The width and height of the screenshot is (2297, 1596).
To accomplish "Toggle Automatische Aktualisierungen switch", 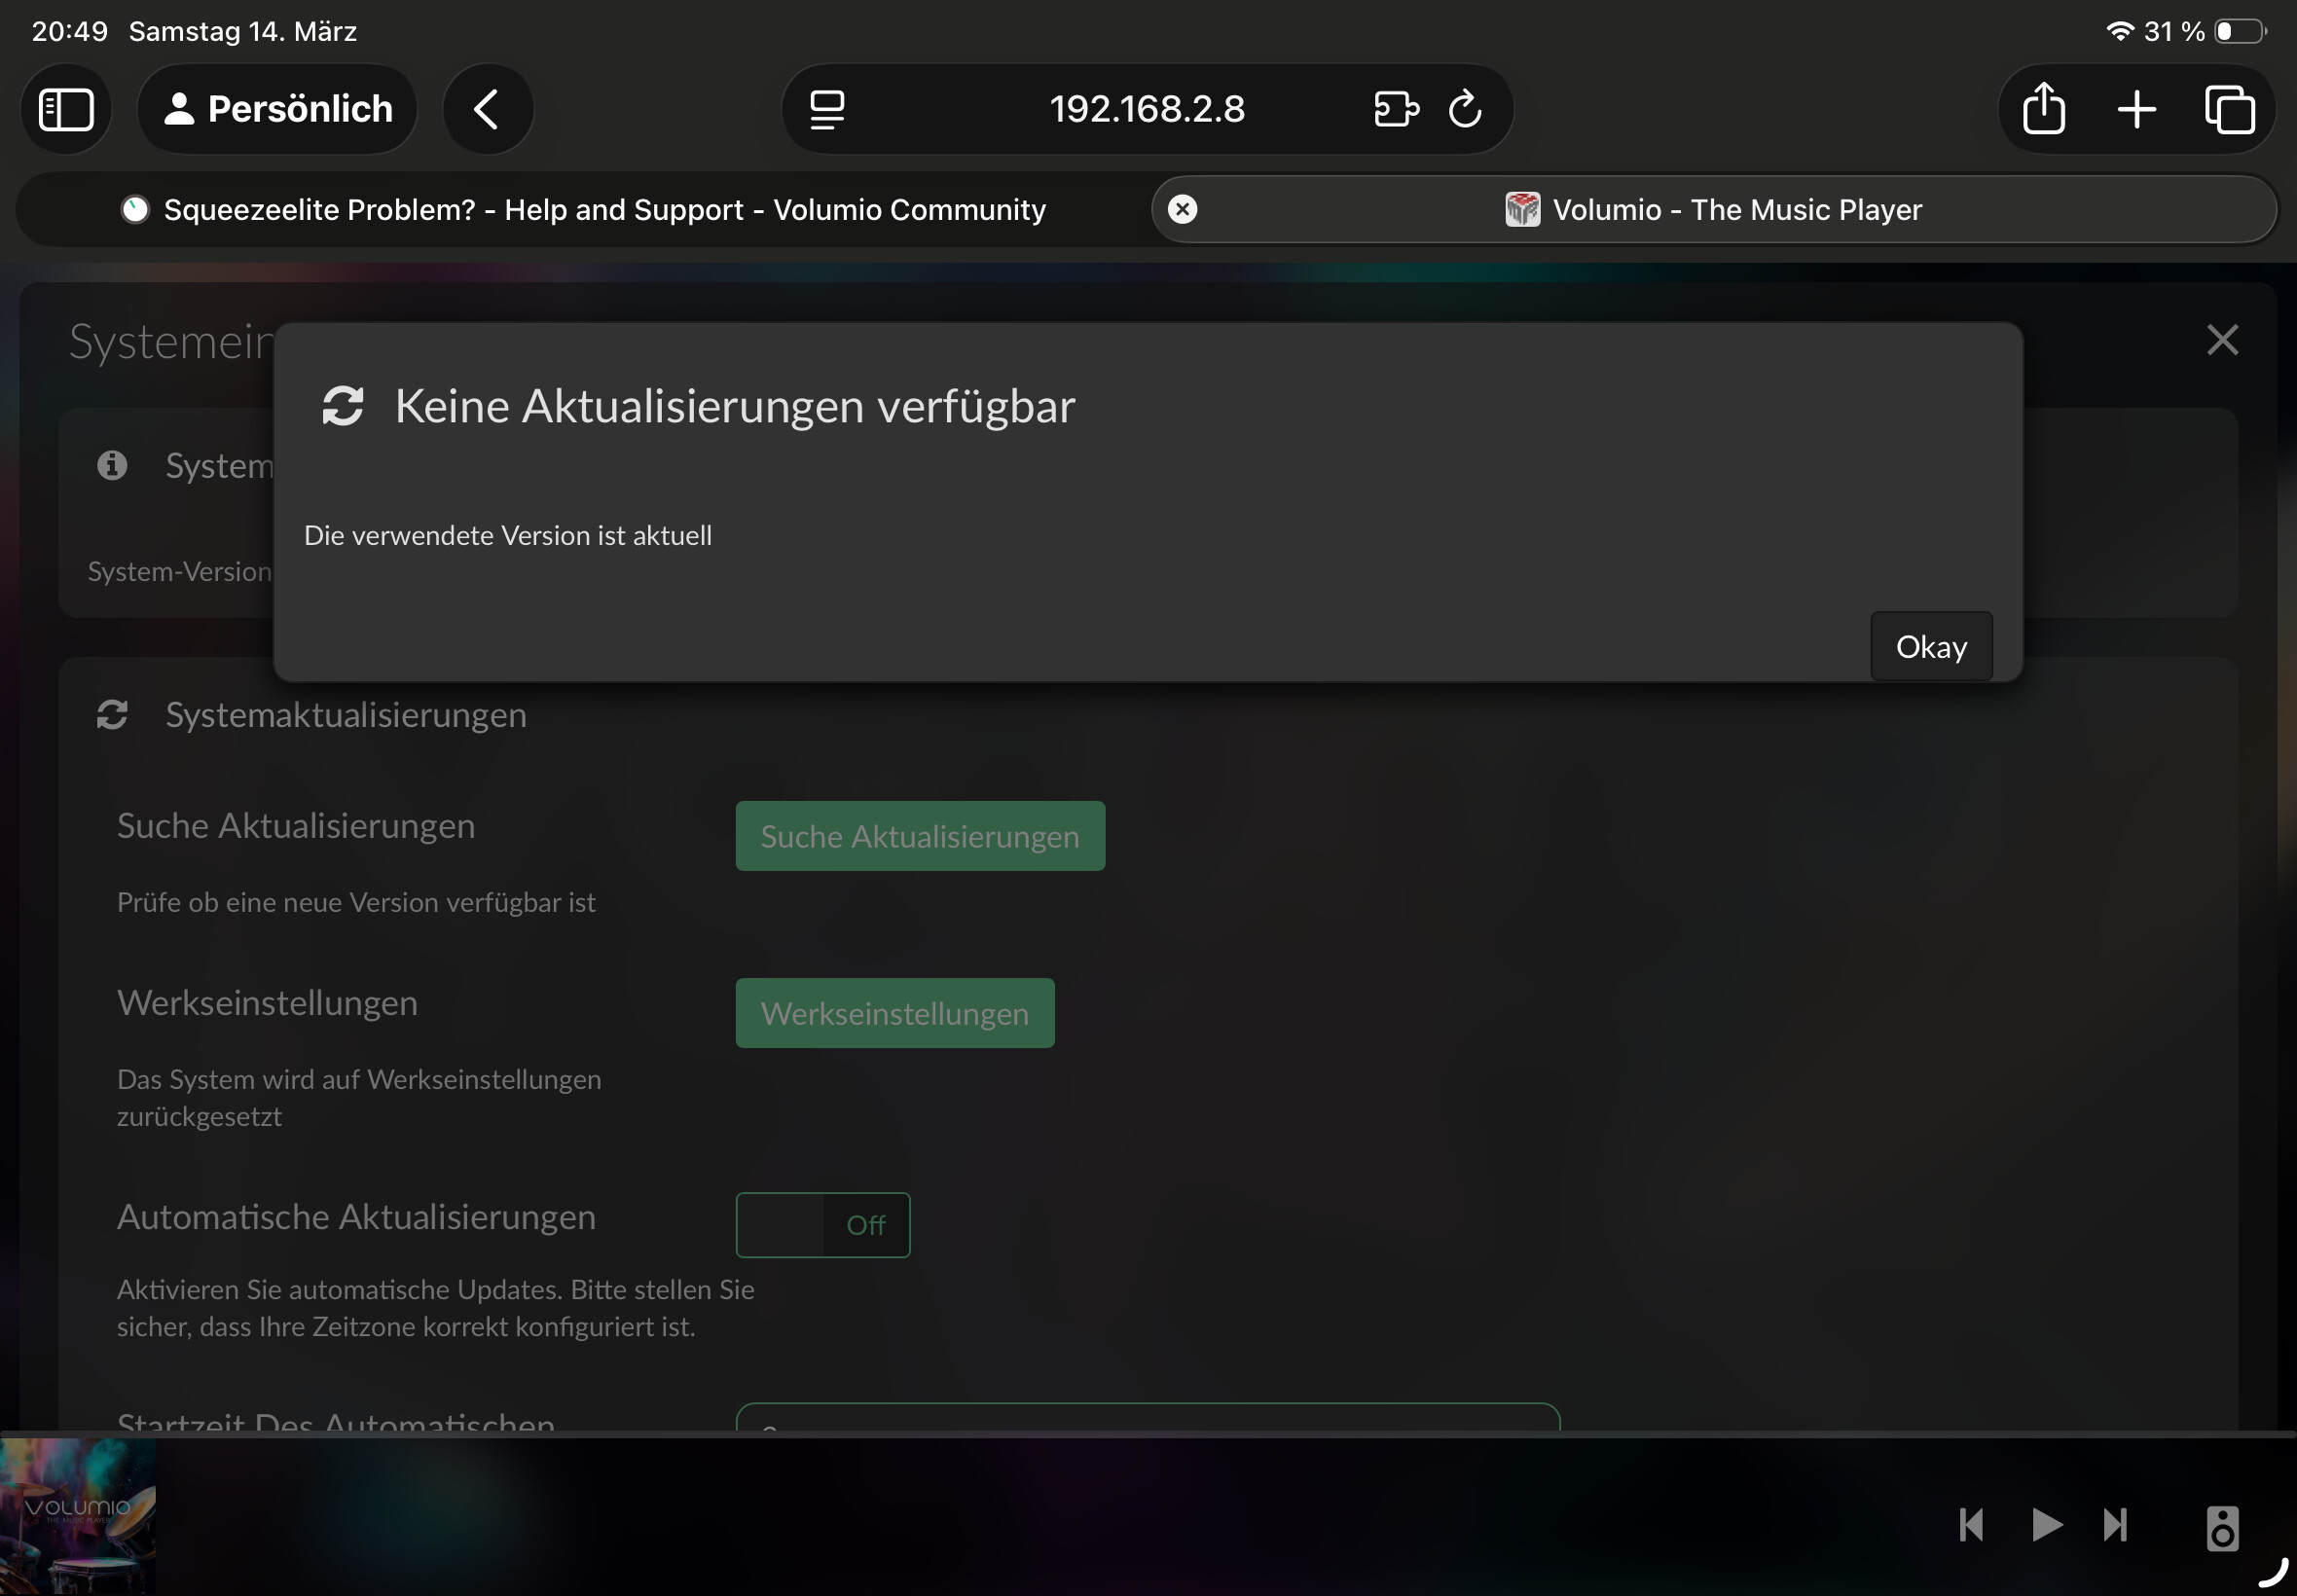I will (822, 1225).
